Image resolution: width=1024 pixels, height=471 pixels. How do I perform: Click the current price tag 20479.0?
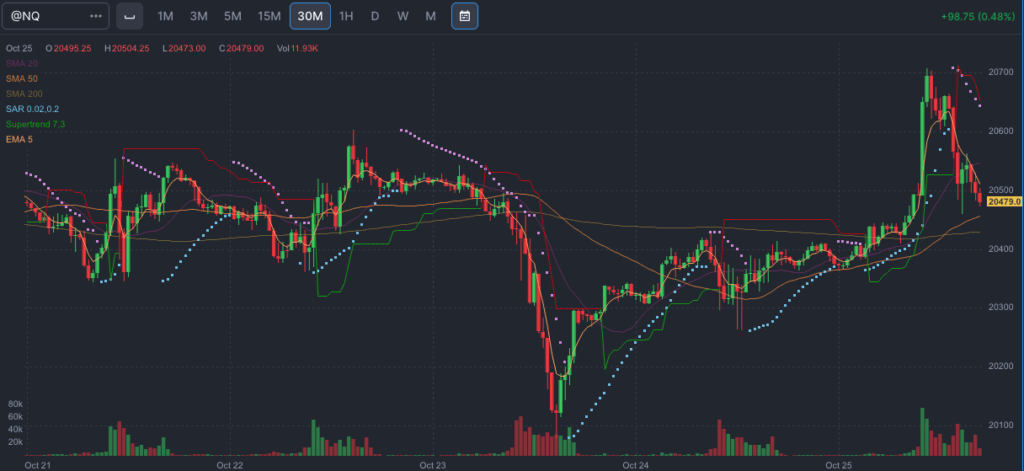1003,202
